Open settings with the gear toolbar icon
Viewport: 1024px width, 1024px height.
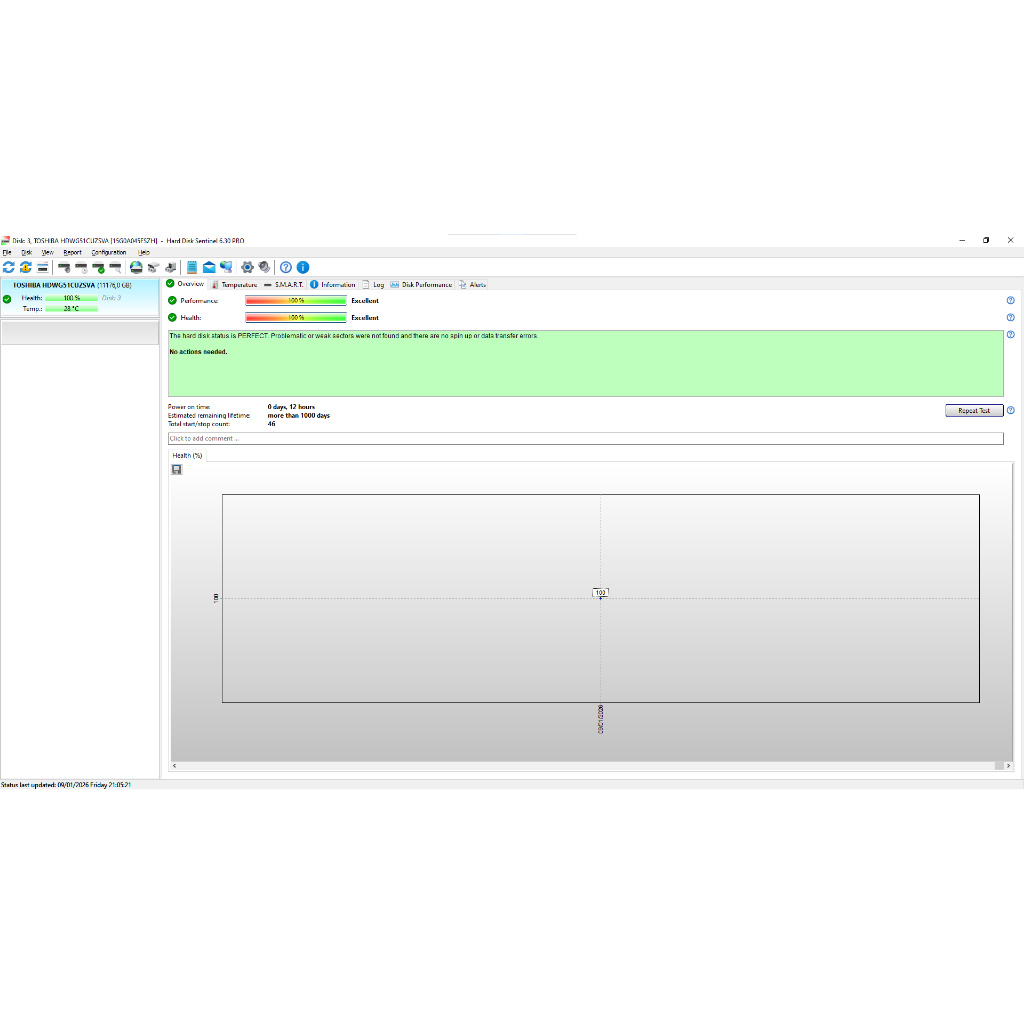(247, 267)
